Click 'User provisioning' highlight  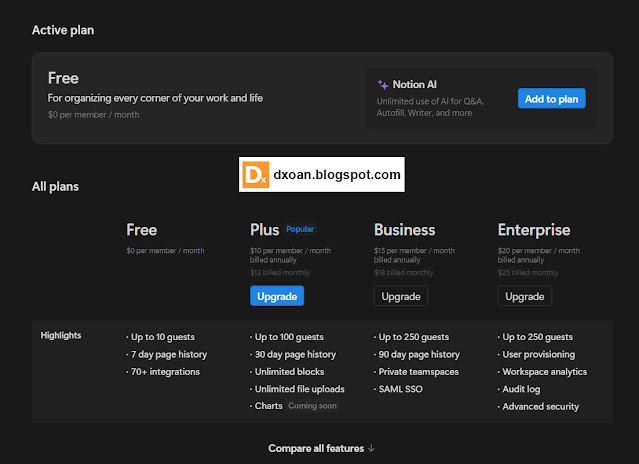539,354
